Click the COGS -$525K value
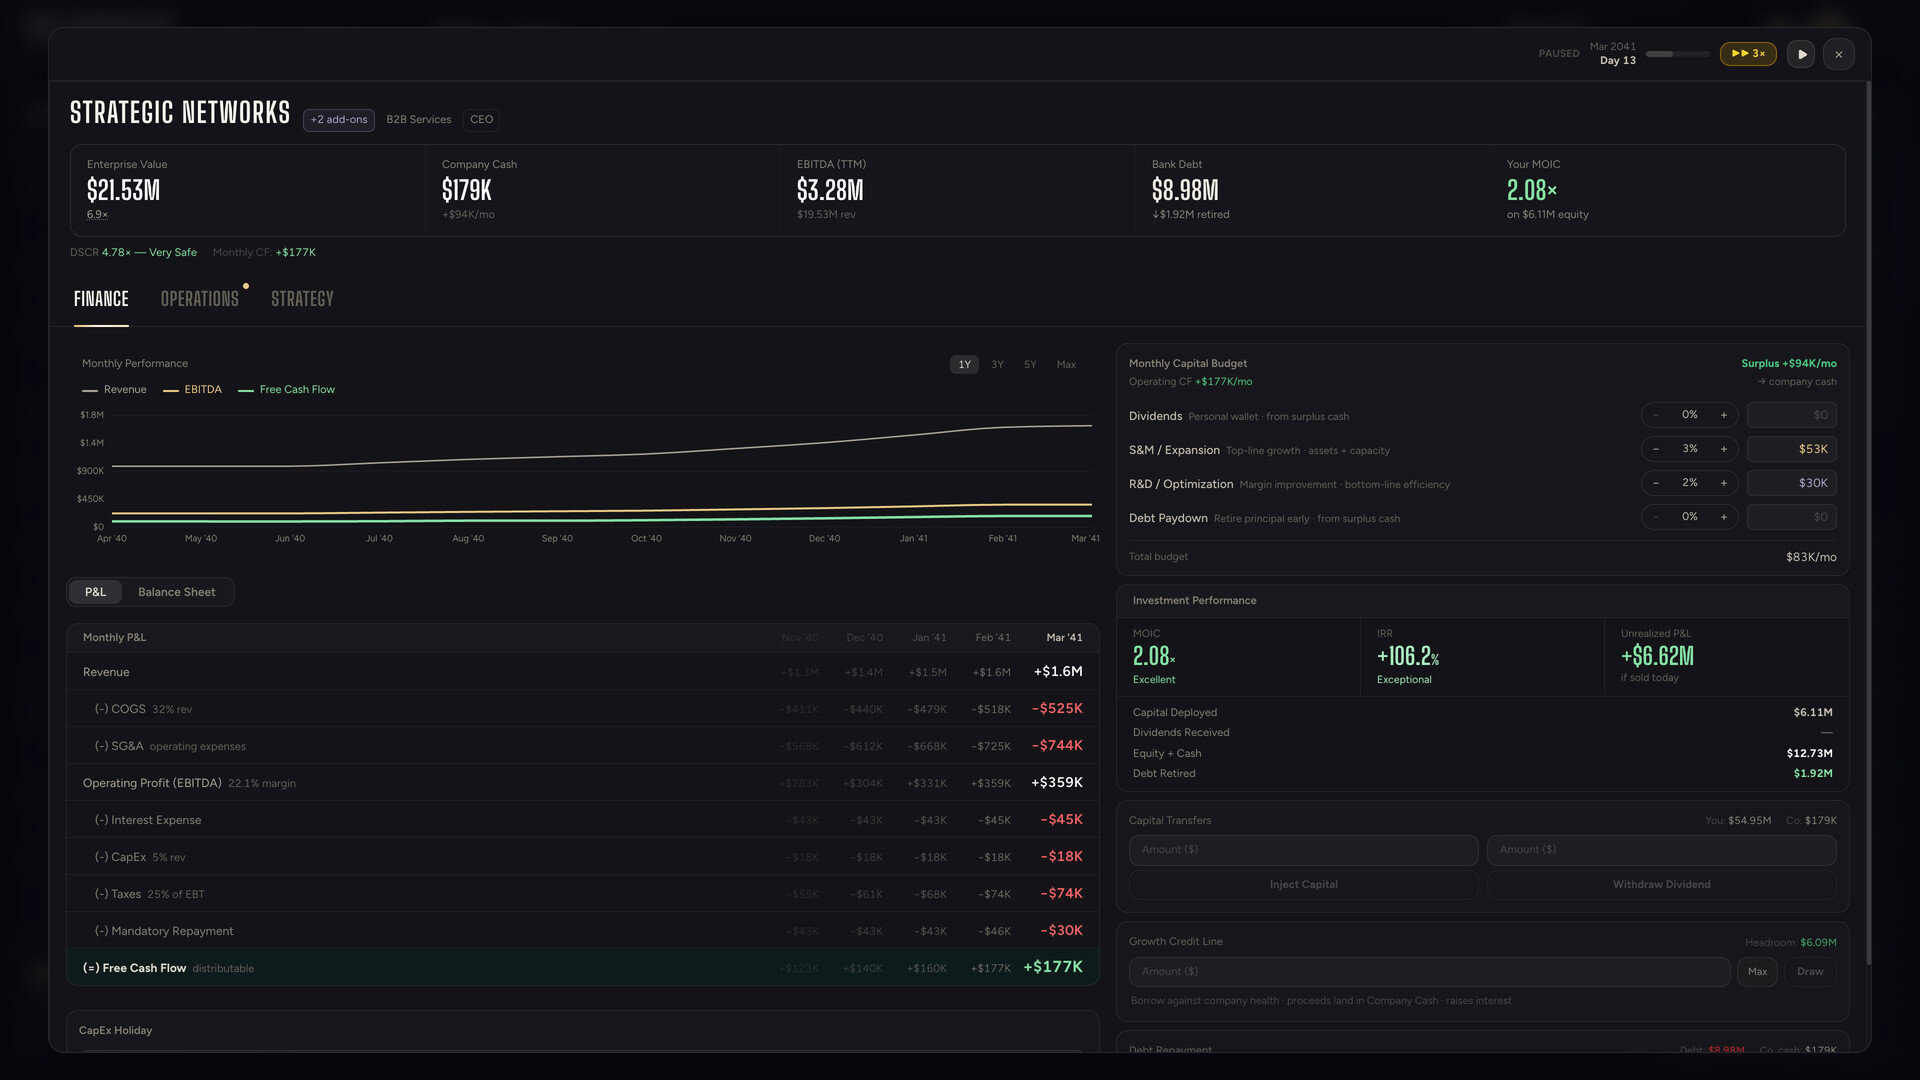This screenshot has width=1920, height=1080. click(1057, 709)
